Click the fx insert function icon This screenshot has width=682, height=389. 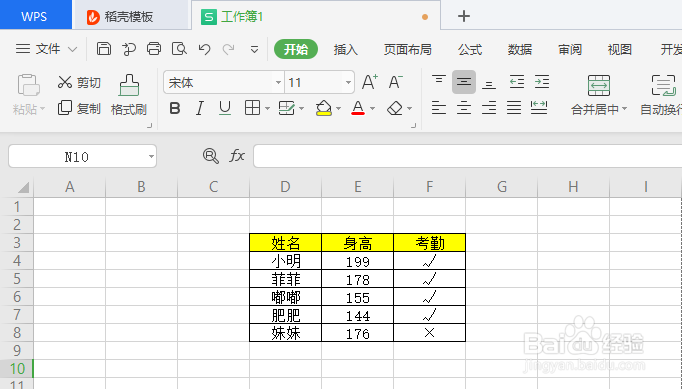tap(237, 155)
